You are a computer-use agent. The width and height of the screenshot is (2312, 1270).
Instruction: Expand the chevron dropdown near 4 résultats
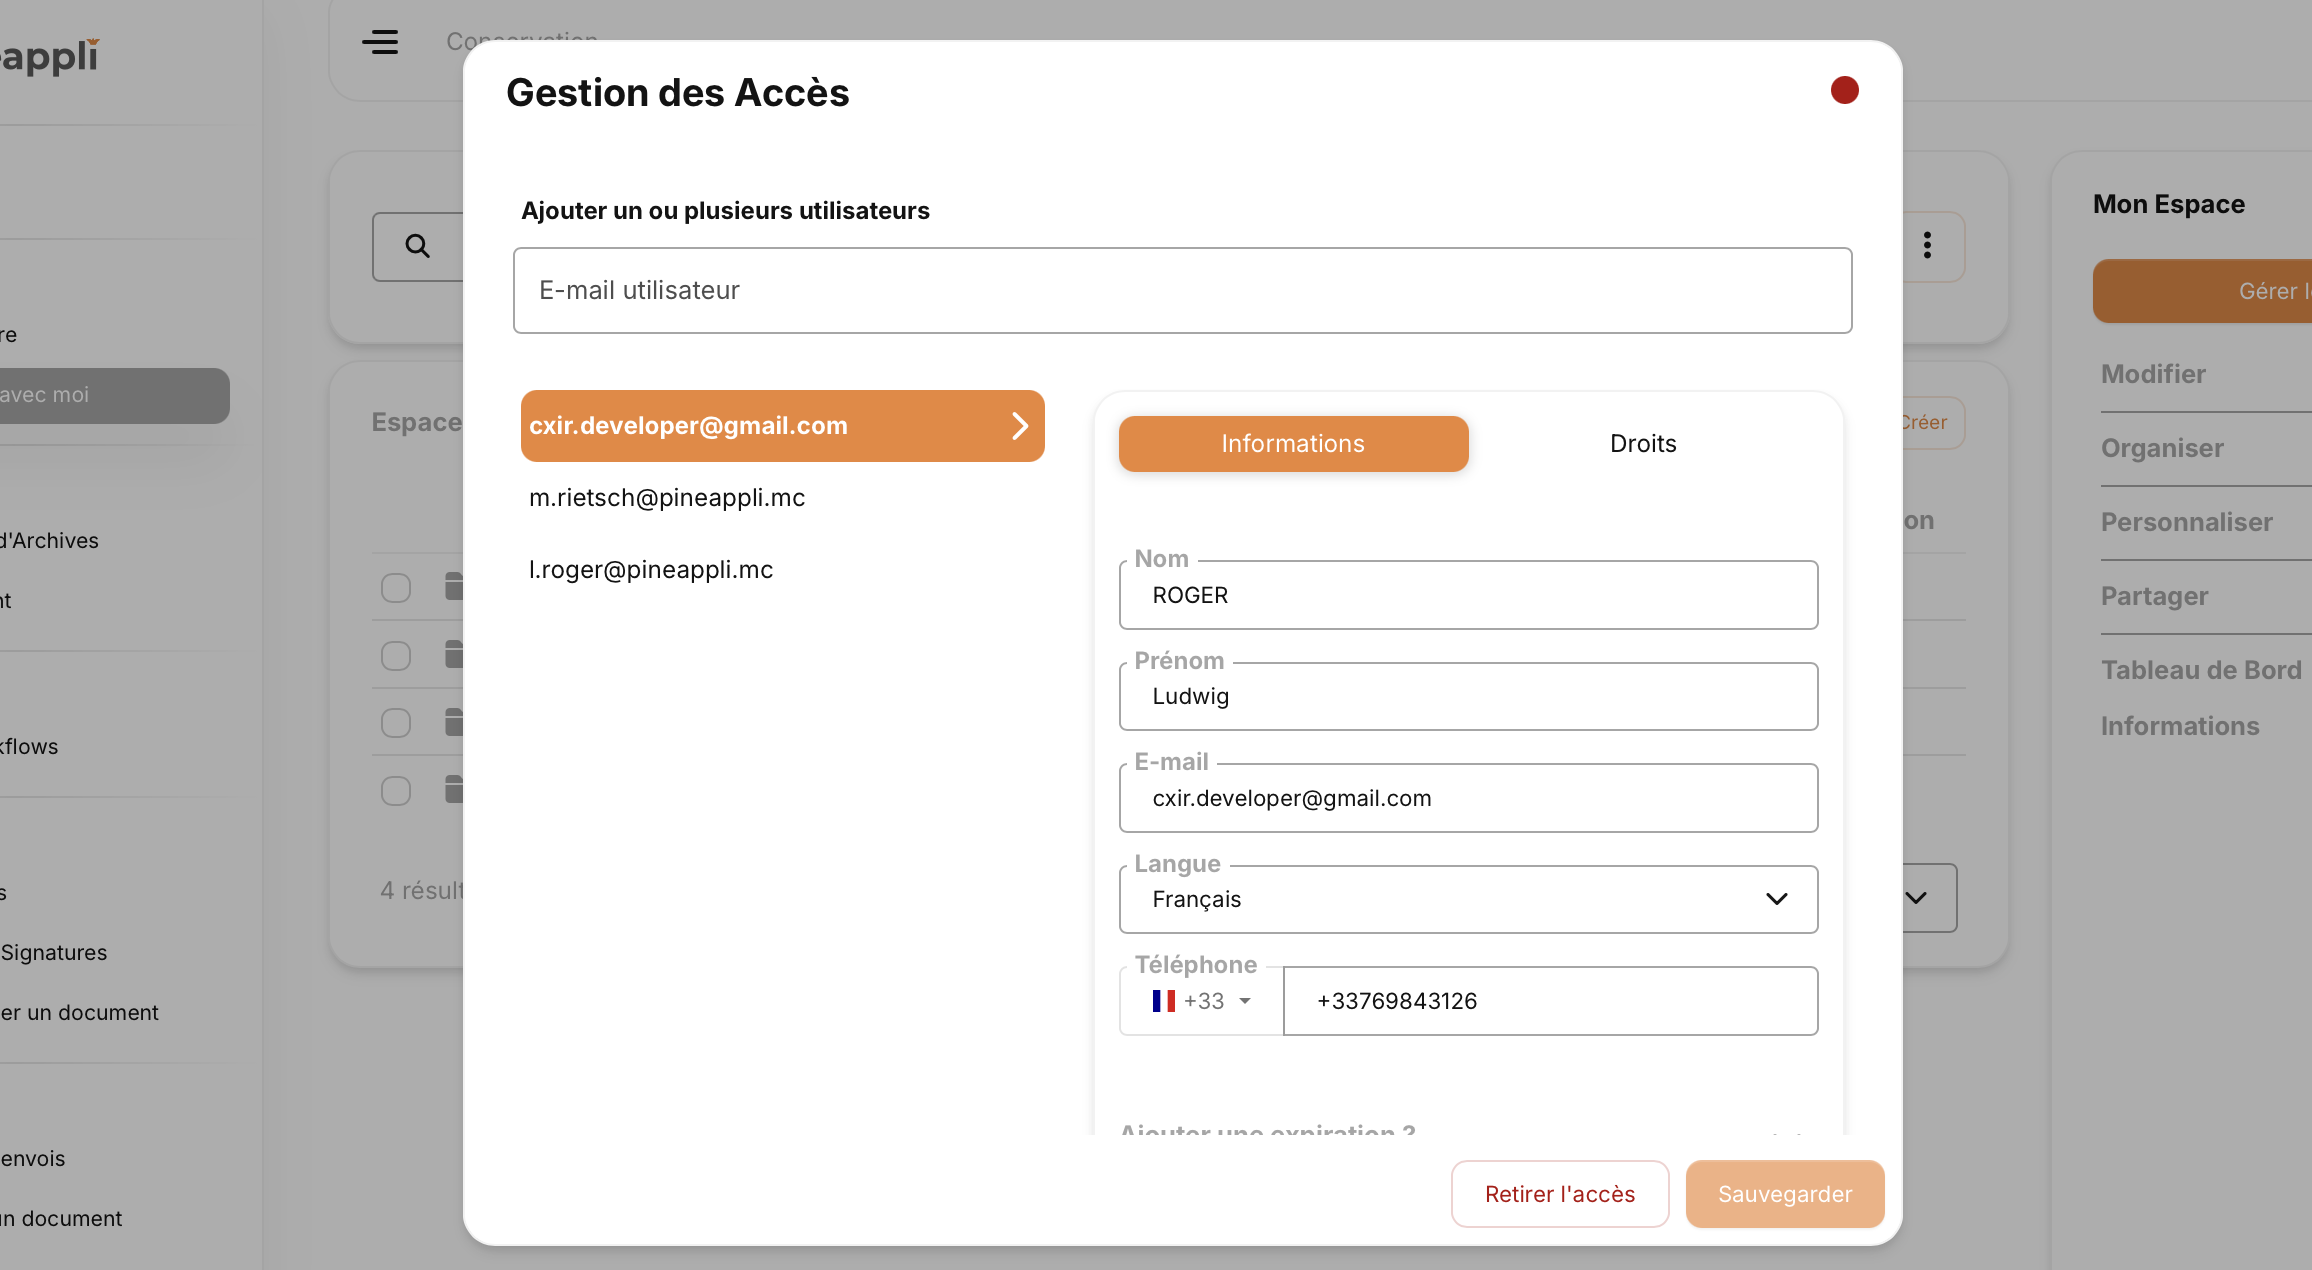[1915, 897]
